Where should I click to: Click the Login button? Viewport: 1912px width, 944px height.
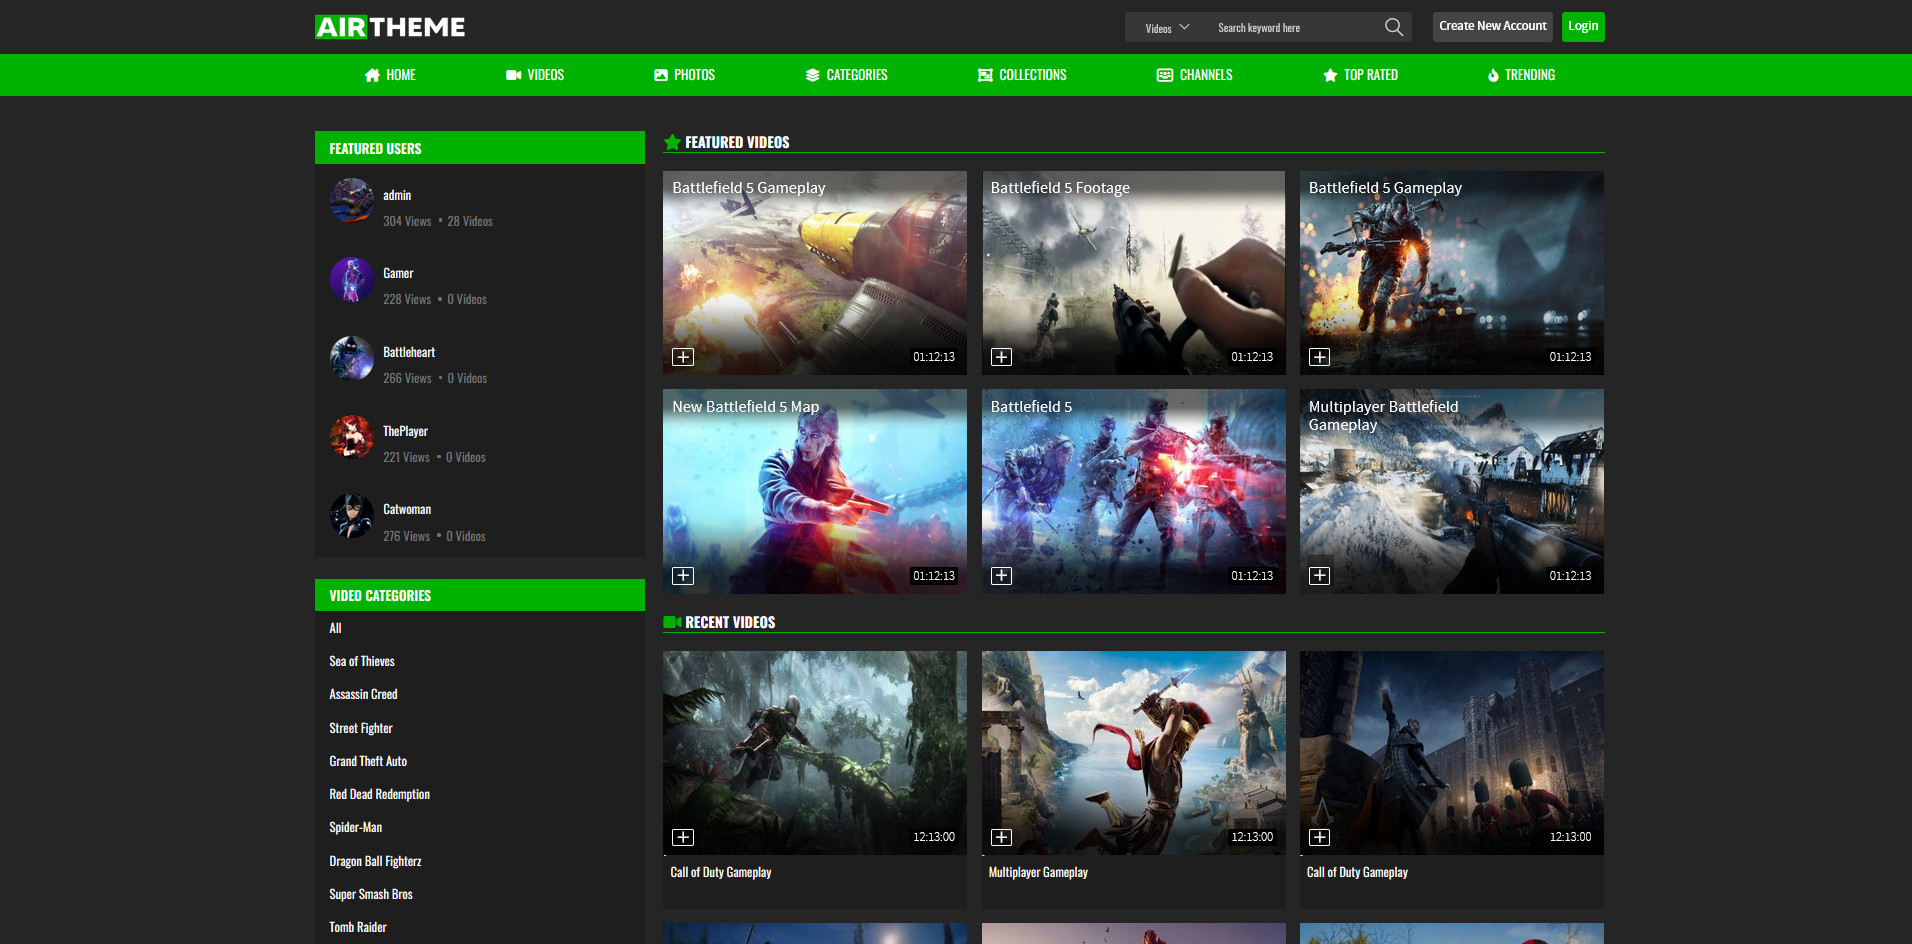(x=1583, y=26)
